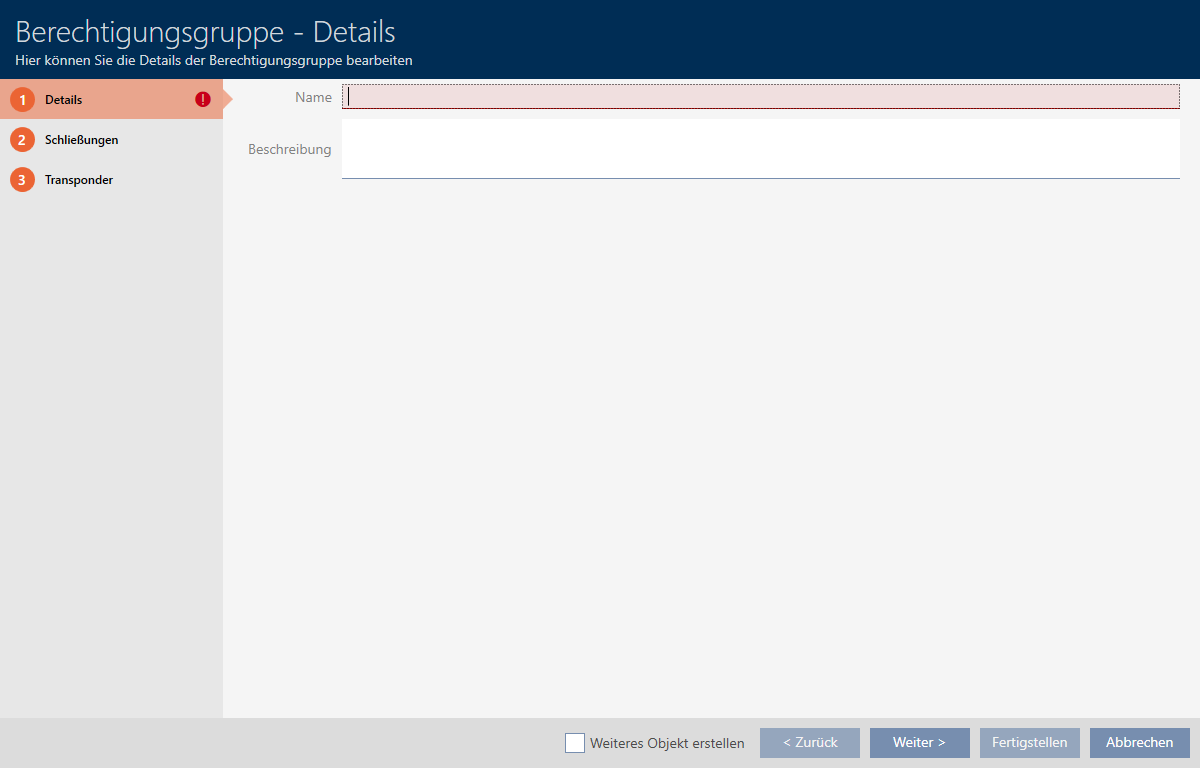Screen dimensions: 1200x768
Task: Select the step 2 number circle icon
Action: [22, 140]
